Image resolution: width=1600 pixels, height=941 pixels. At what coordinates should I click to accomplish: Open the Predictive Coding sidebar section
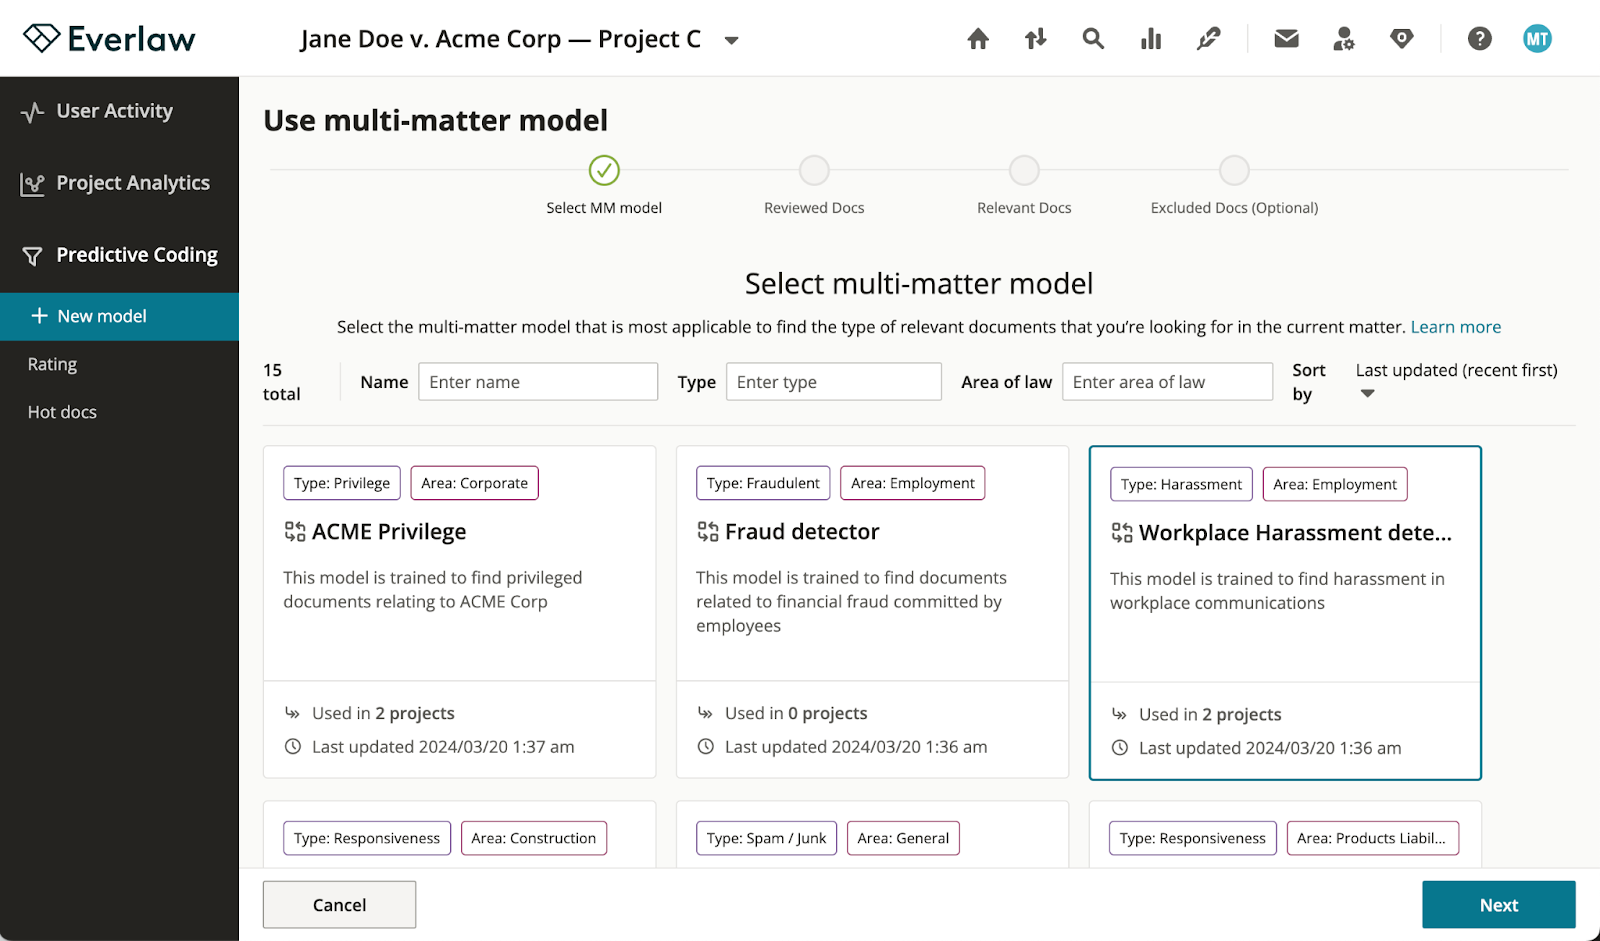click(119, 255)
